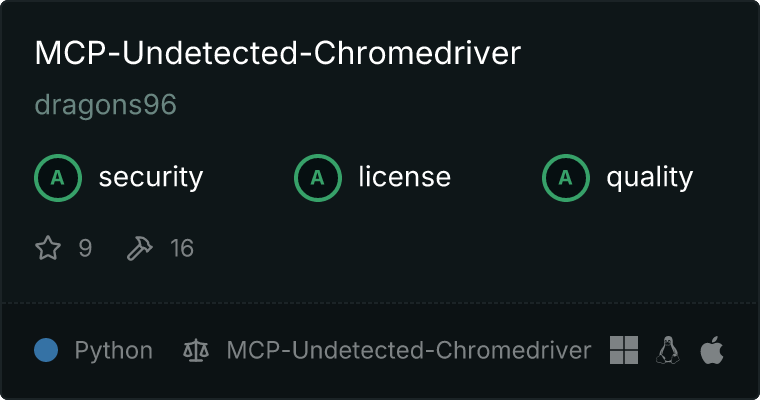Click the hammer tools icon

140,248
